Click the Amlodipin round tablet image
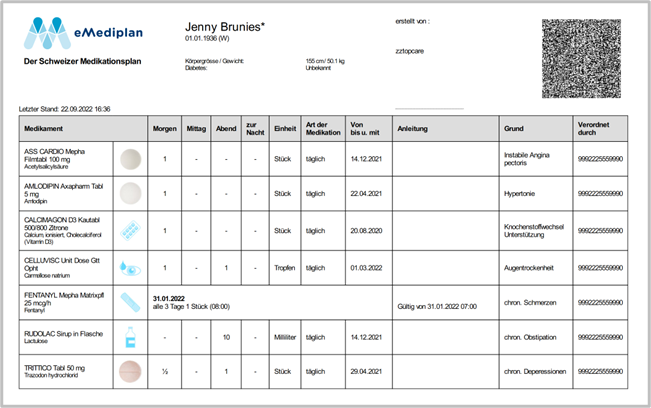 click(130, 194)
